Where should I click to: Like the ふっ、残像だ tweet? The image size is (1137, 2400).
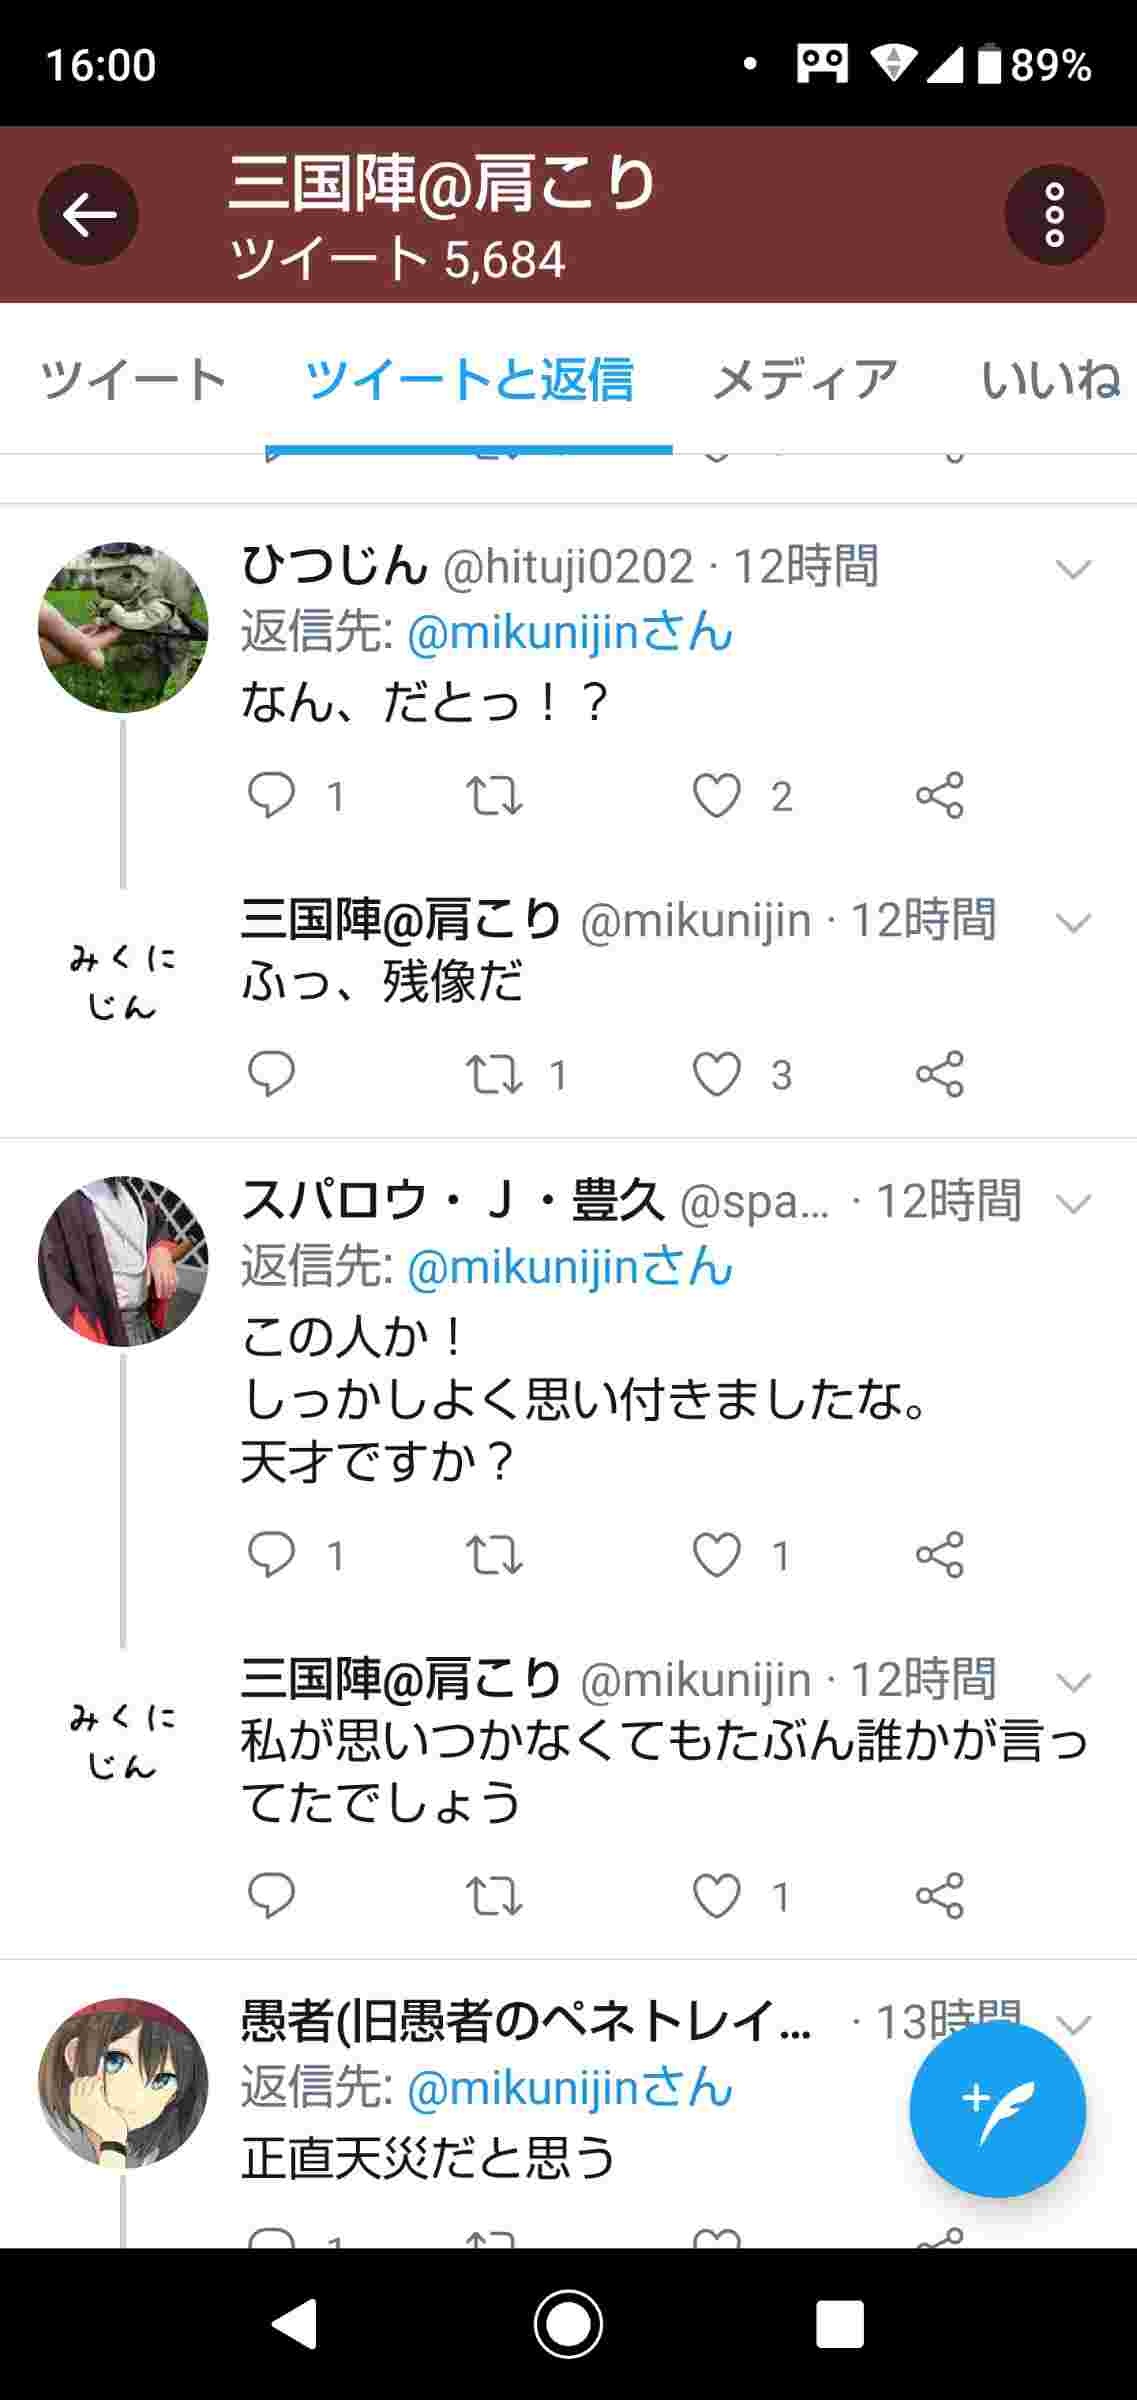717,1075
